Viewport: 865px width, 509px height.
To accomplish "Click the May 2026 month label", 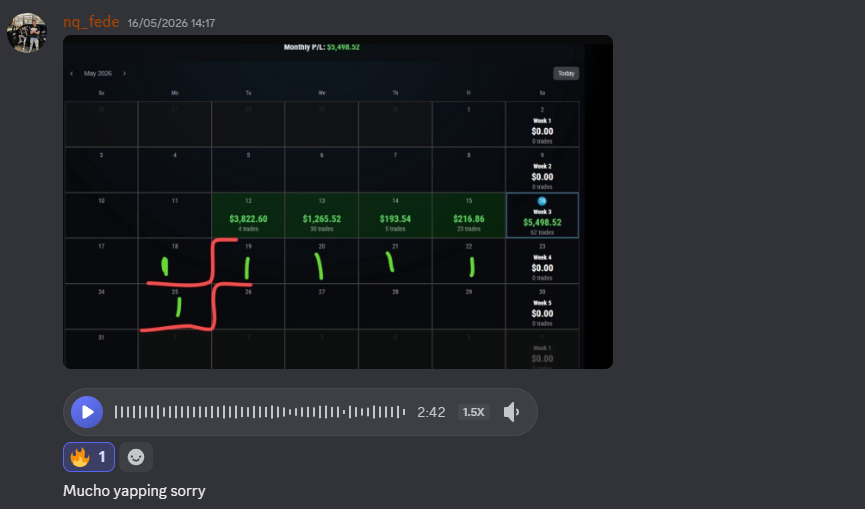I will [98, 73].
